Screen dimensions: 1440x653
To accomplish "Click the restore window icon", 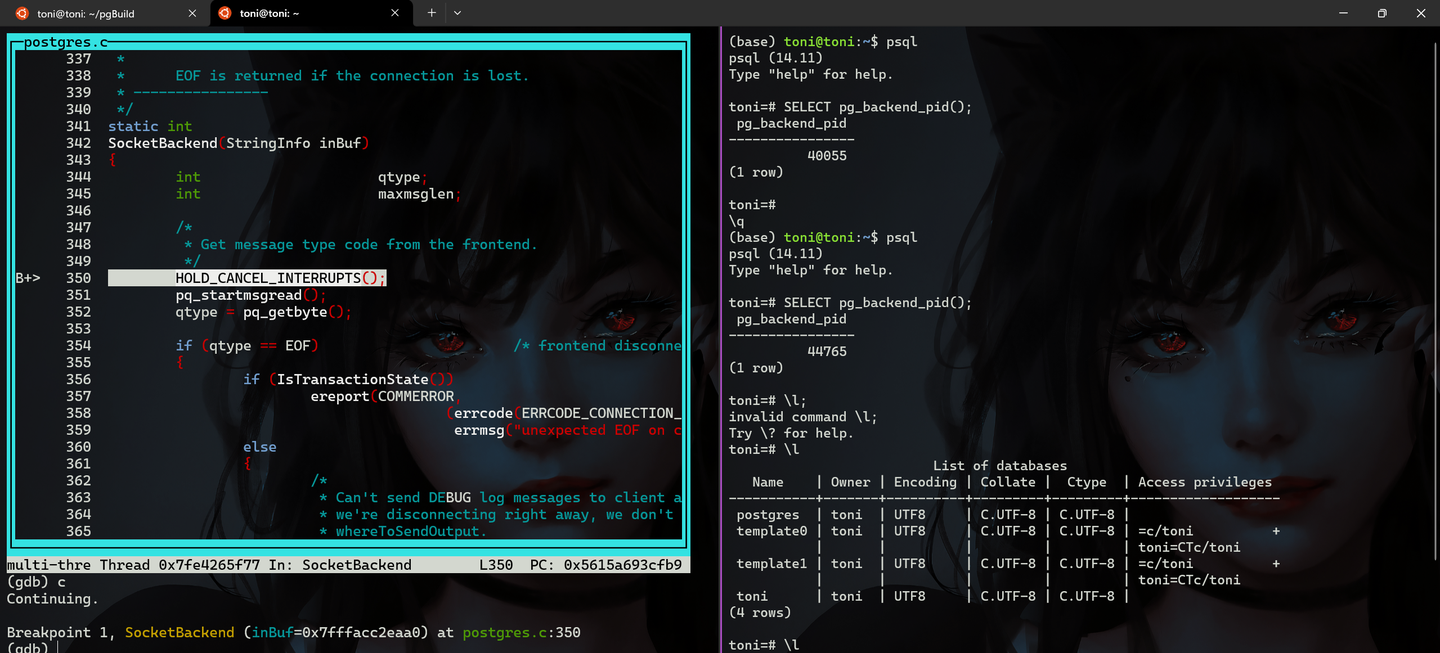I will (x=1381, y=13).
